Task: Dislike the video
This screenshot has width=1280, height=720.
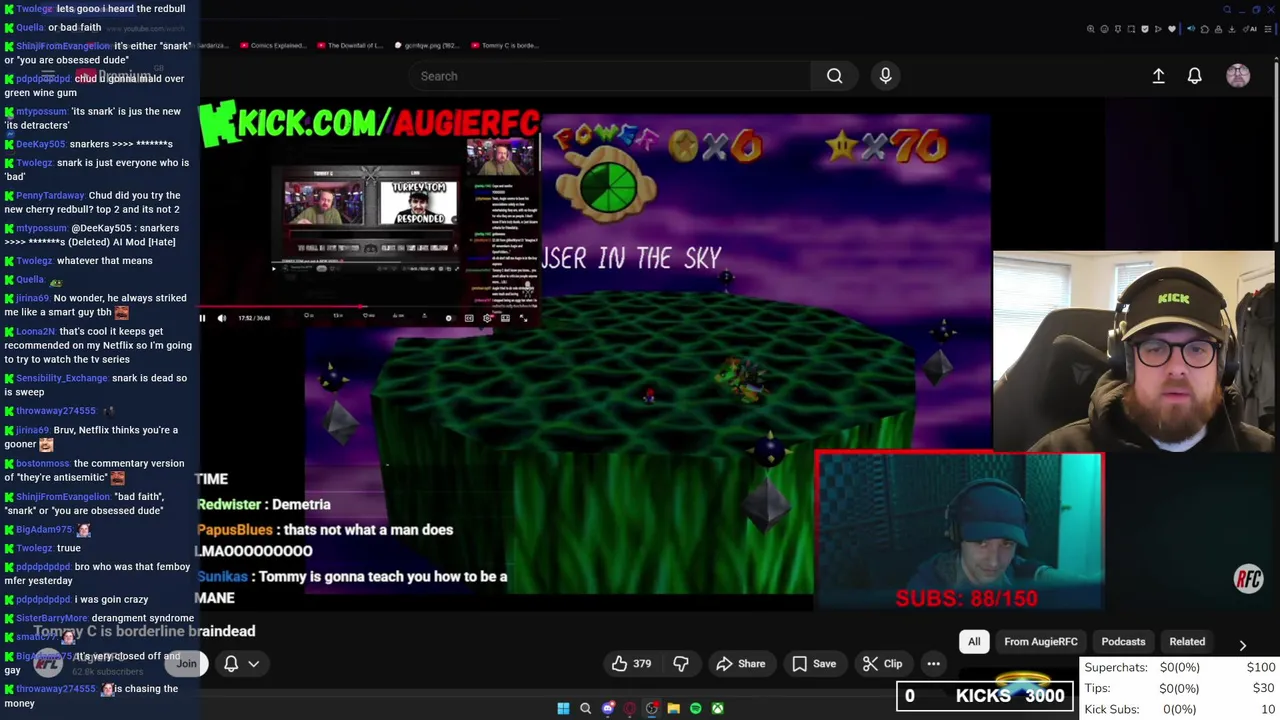Action: coord(681,663)
